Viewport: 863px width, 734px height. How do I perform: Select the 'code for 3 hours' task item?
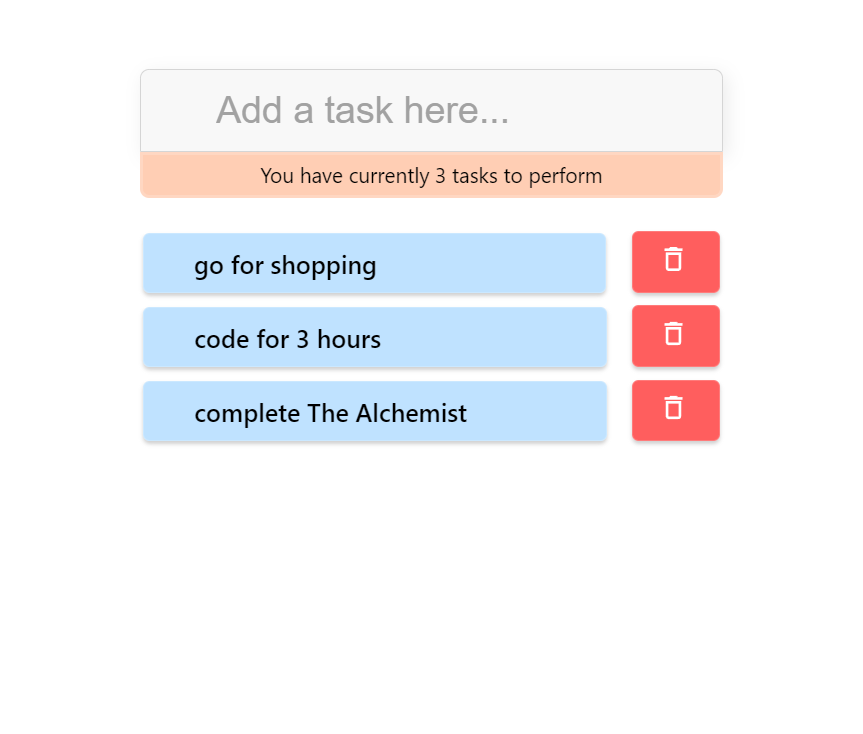(375, 337)
